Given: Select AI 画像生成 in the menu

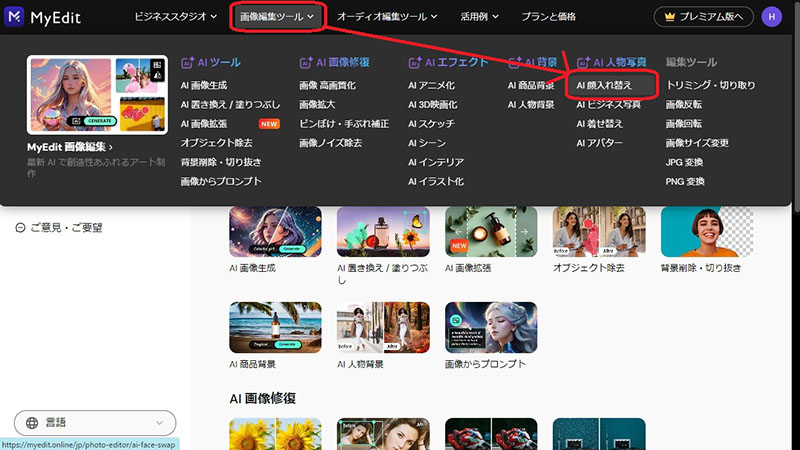Looking at the screenshot, I should click(x=204, y=85).
